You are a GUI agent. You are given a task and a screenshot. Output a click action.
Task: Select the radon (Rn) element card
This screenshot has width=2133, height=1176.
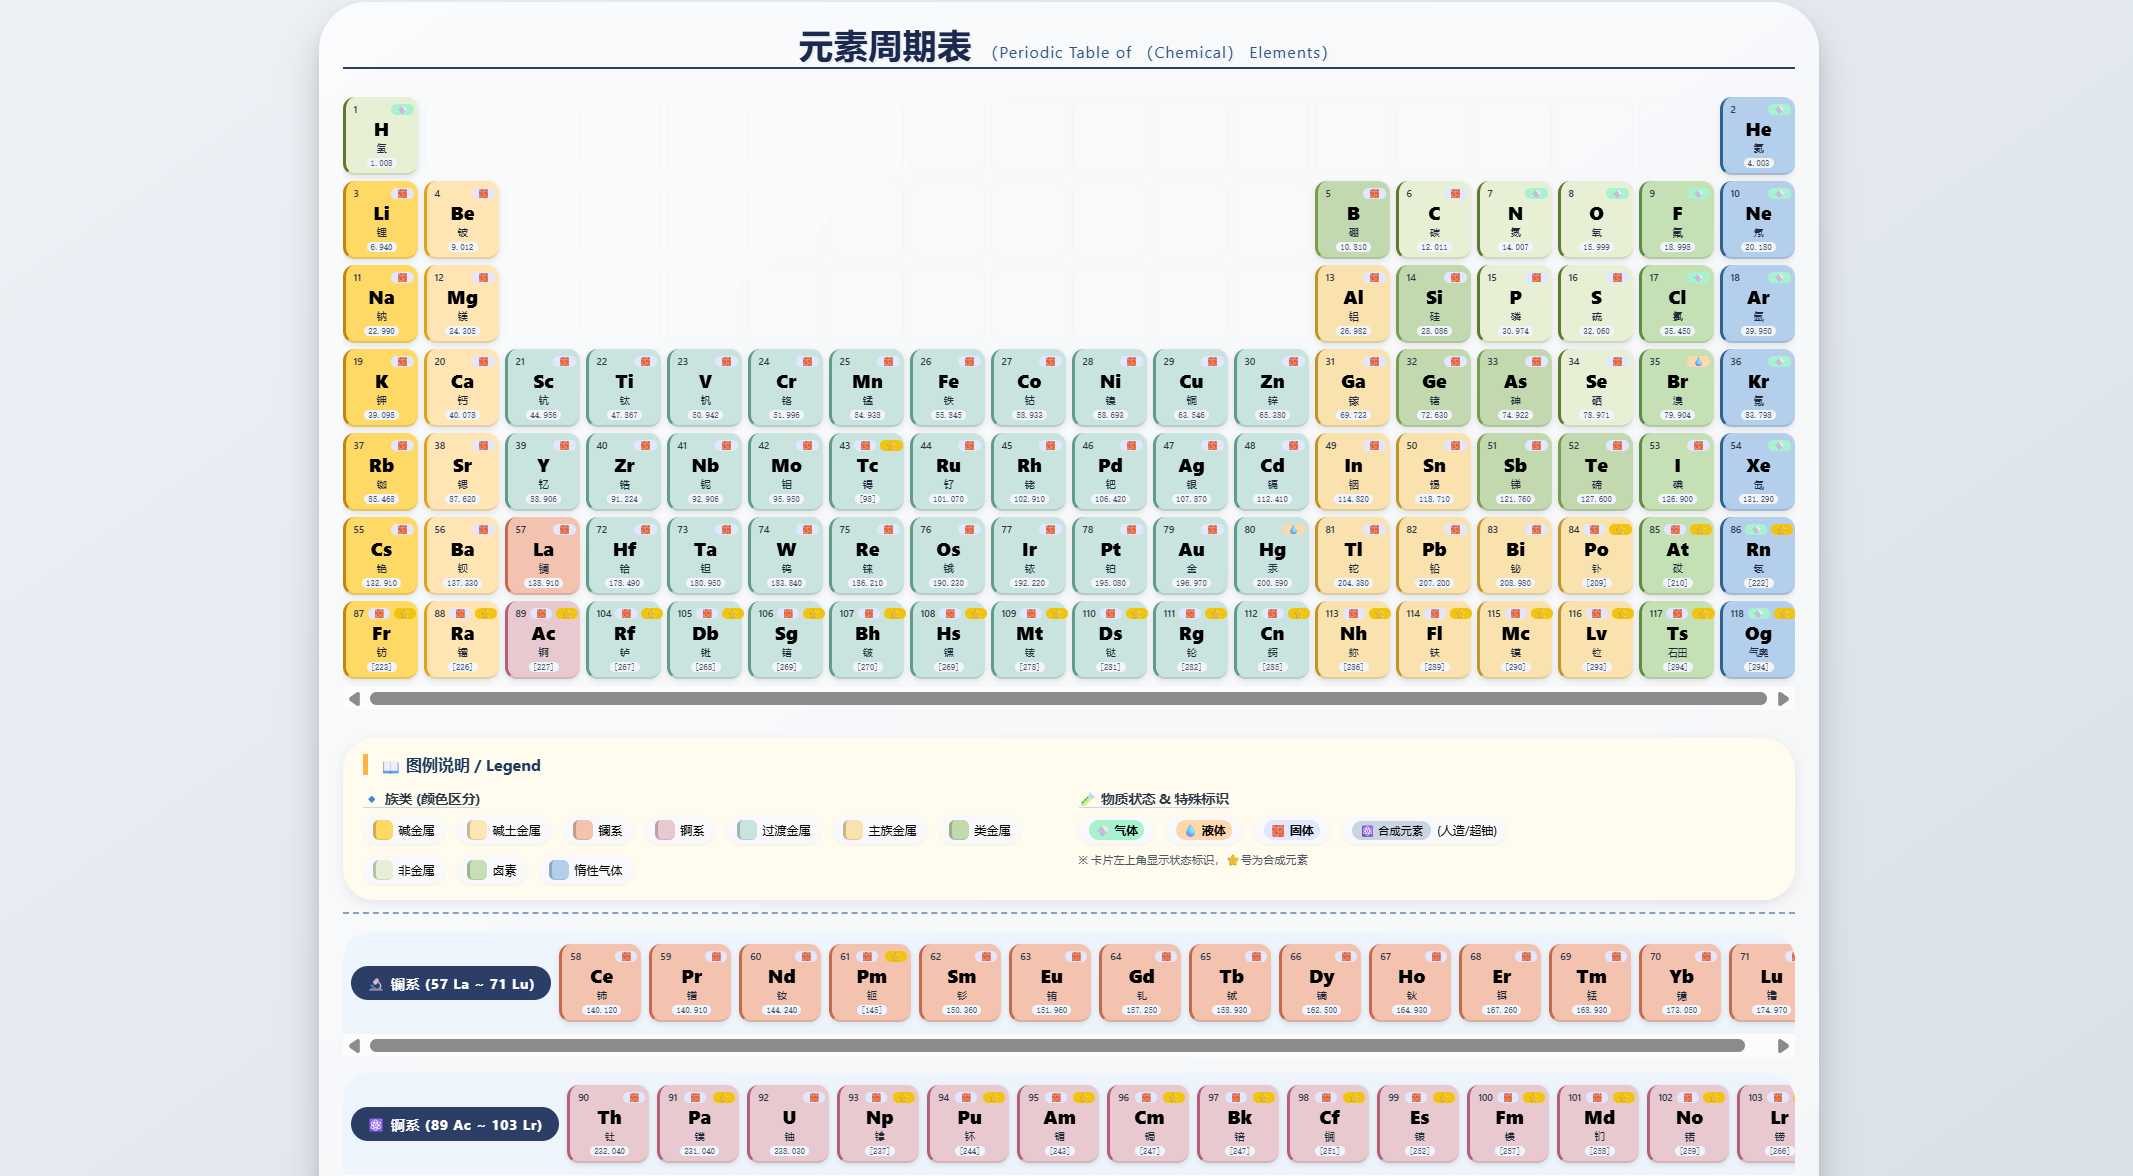coord(1758,556)
